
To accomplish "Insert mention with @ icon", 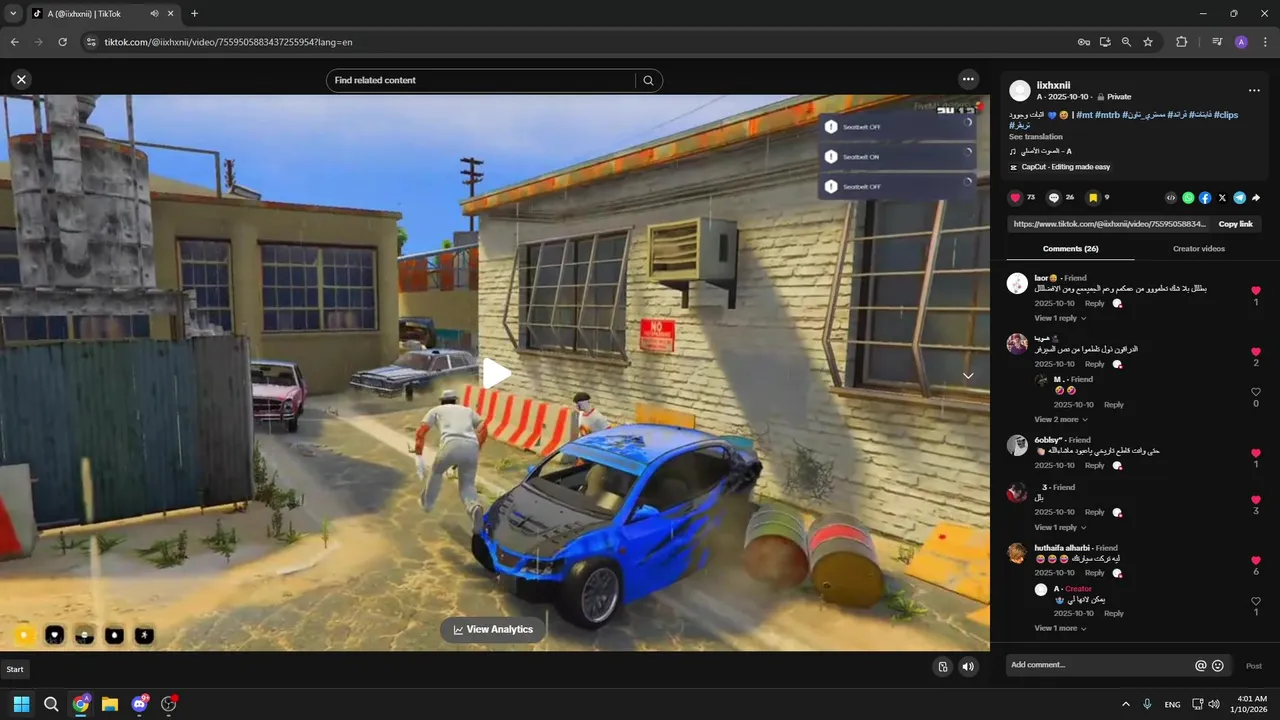I will [1201, 665].
